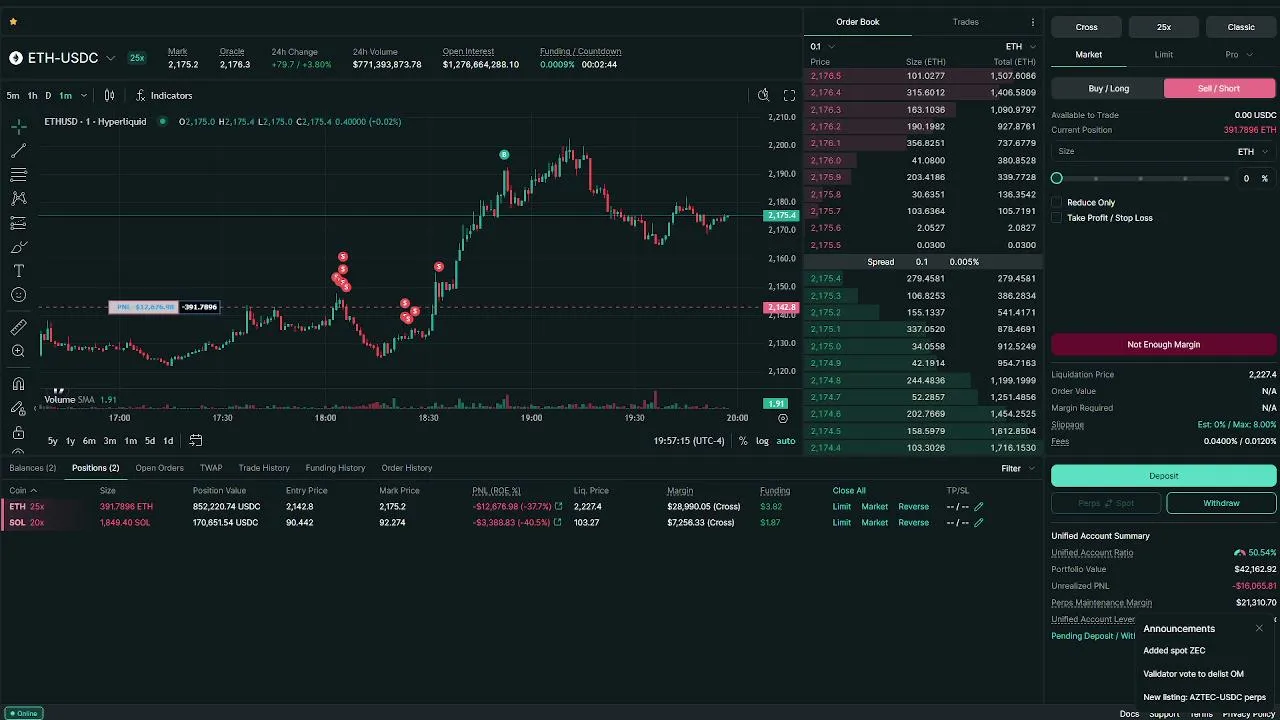Viewport: 1280px width, 720px height.
Task: Toggle lock all drawings padlock icon
Action: tap(18, 433)
